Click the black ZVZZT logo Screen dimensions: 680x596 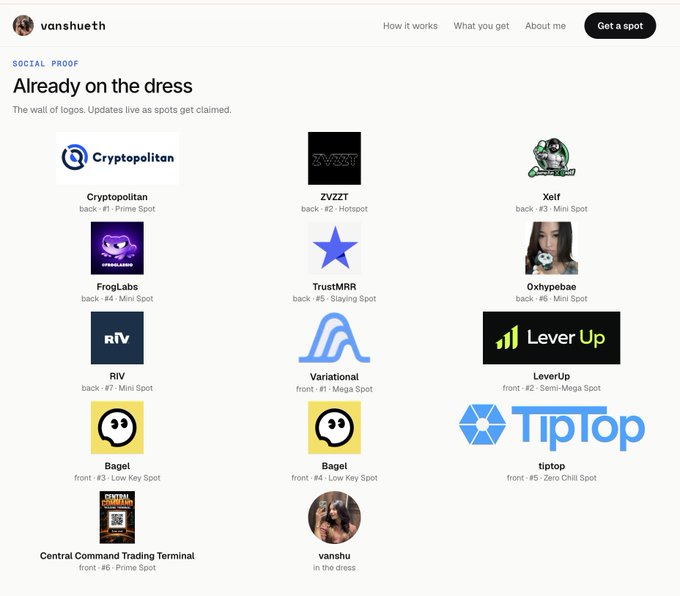click(x=334, y=158)
